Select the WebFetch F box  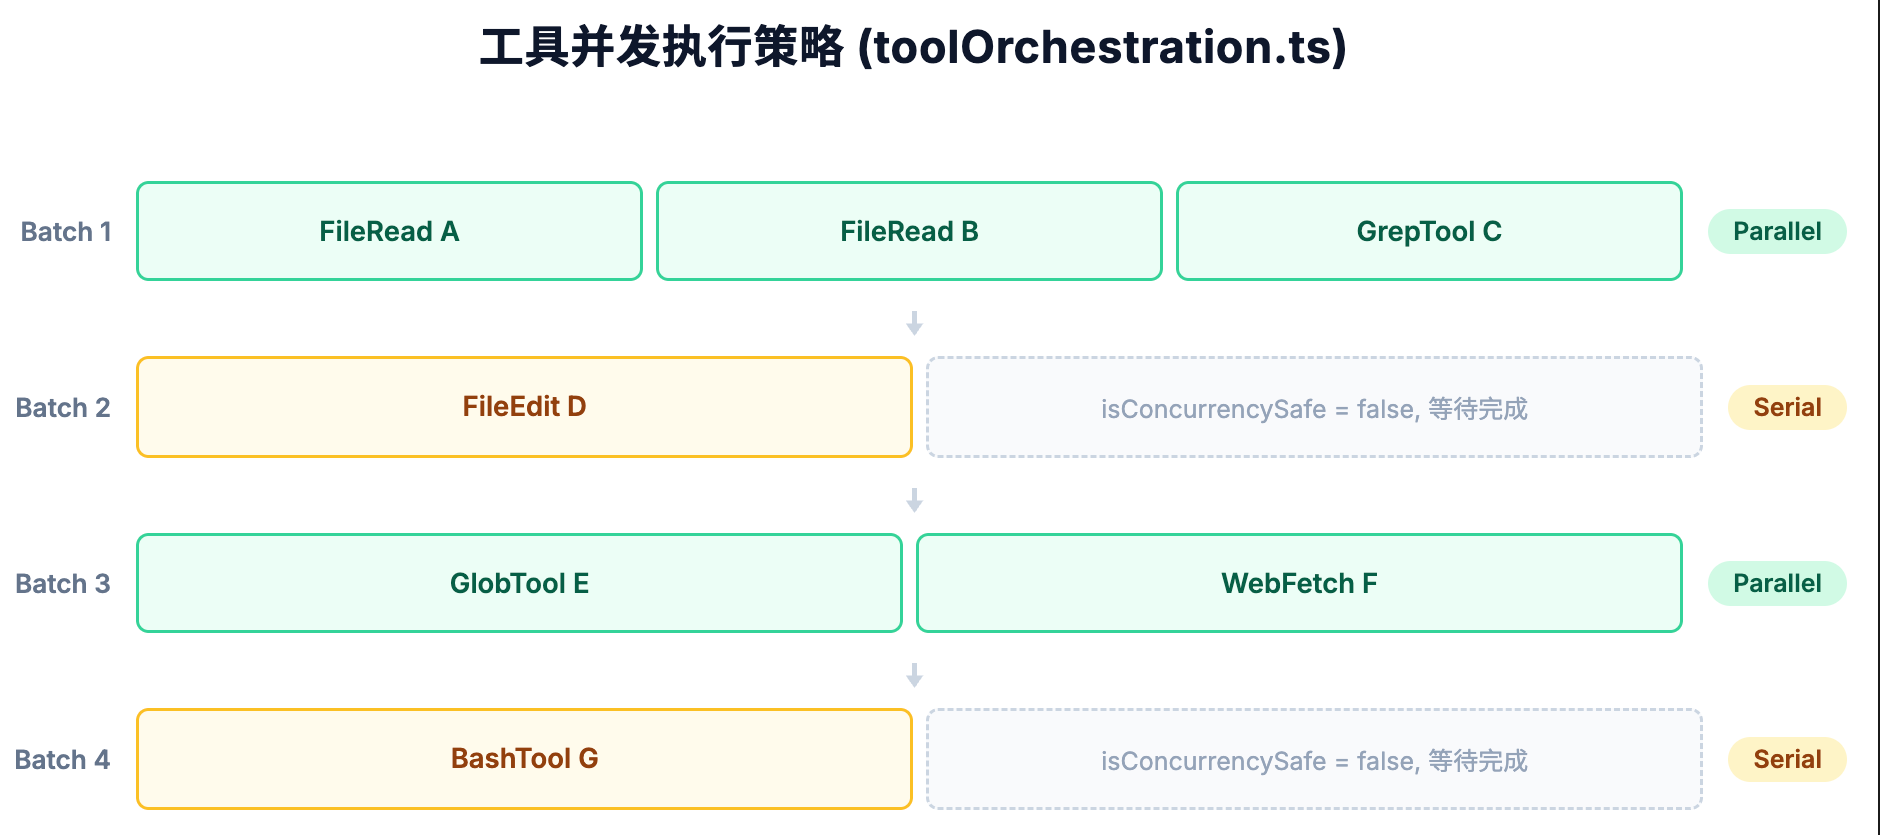[x=1299, y=583]
